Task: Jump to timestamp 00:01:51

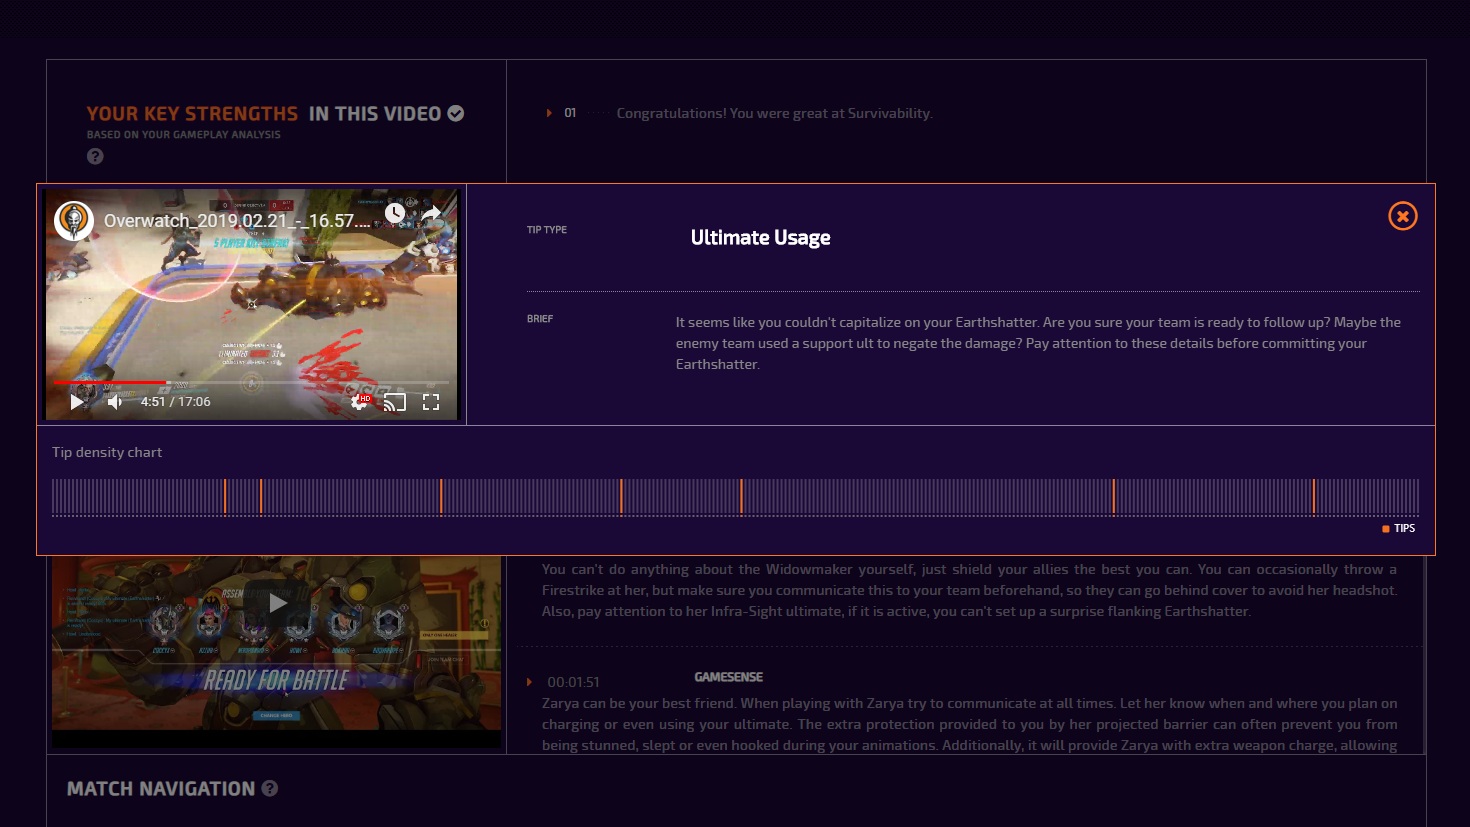Action: (x=573, y=682)
